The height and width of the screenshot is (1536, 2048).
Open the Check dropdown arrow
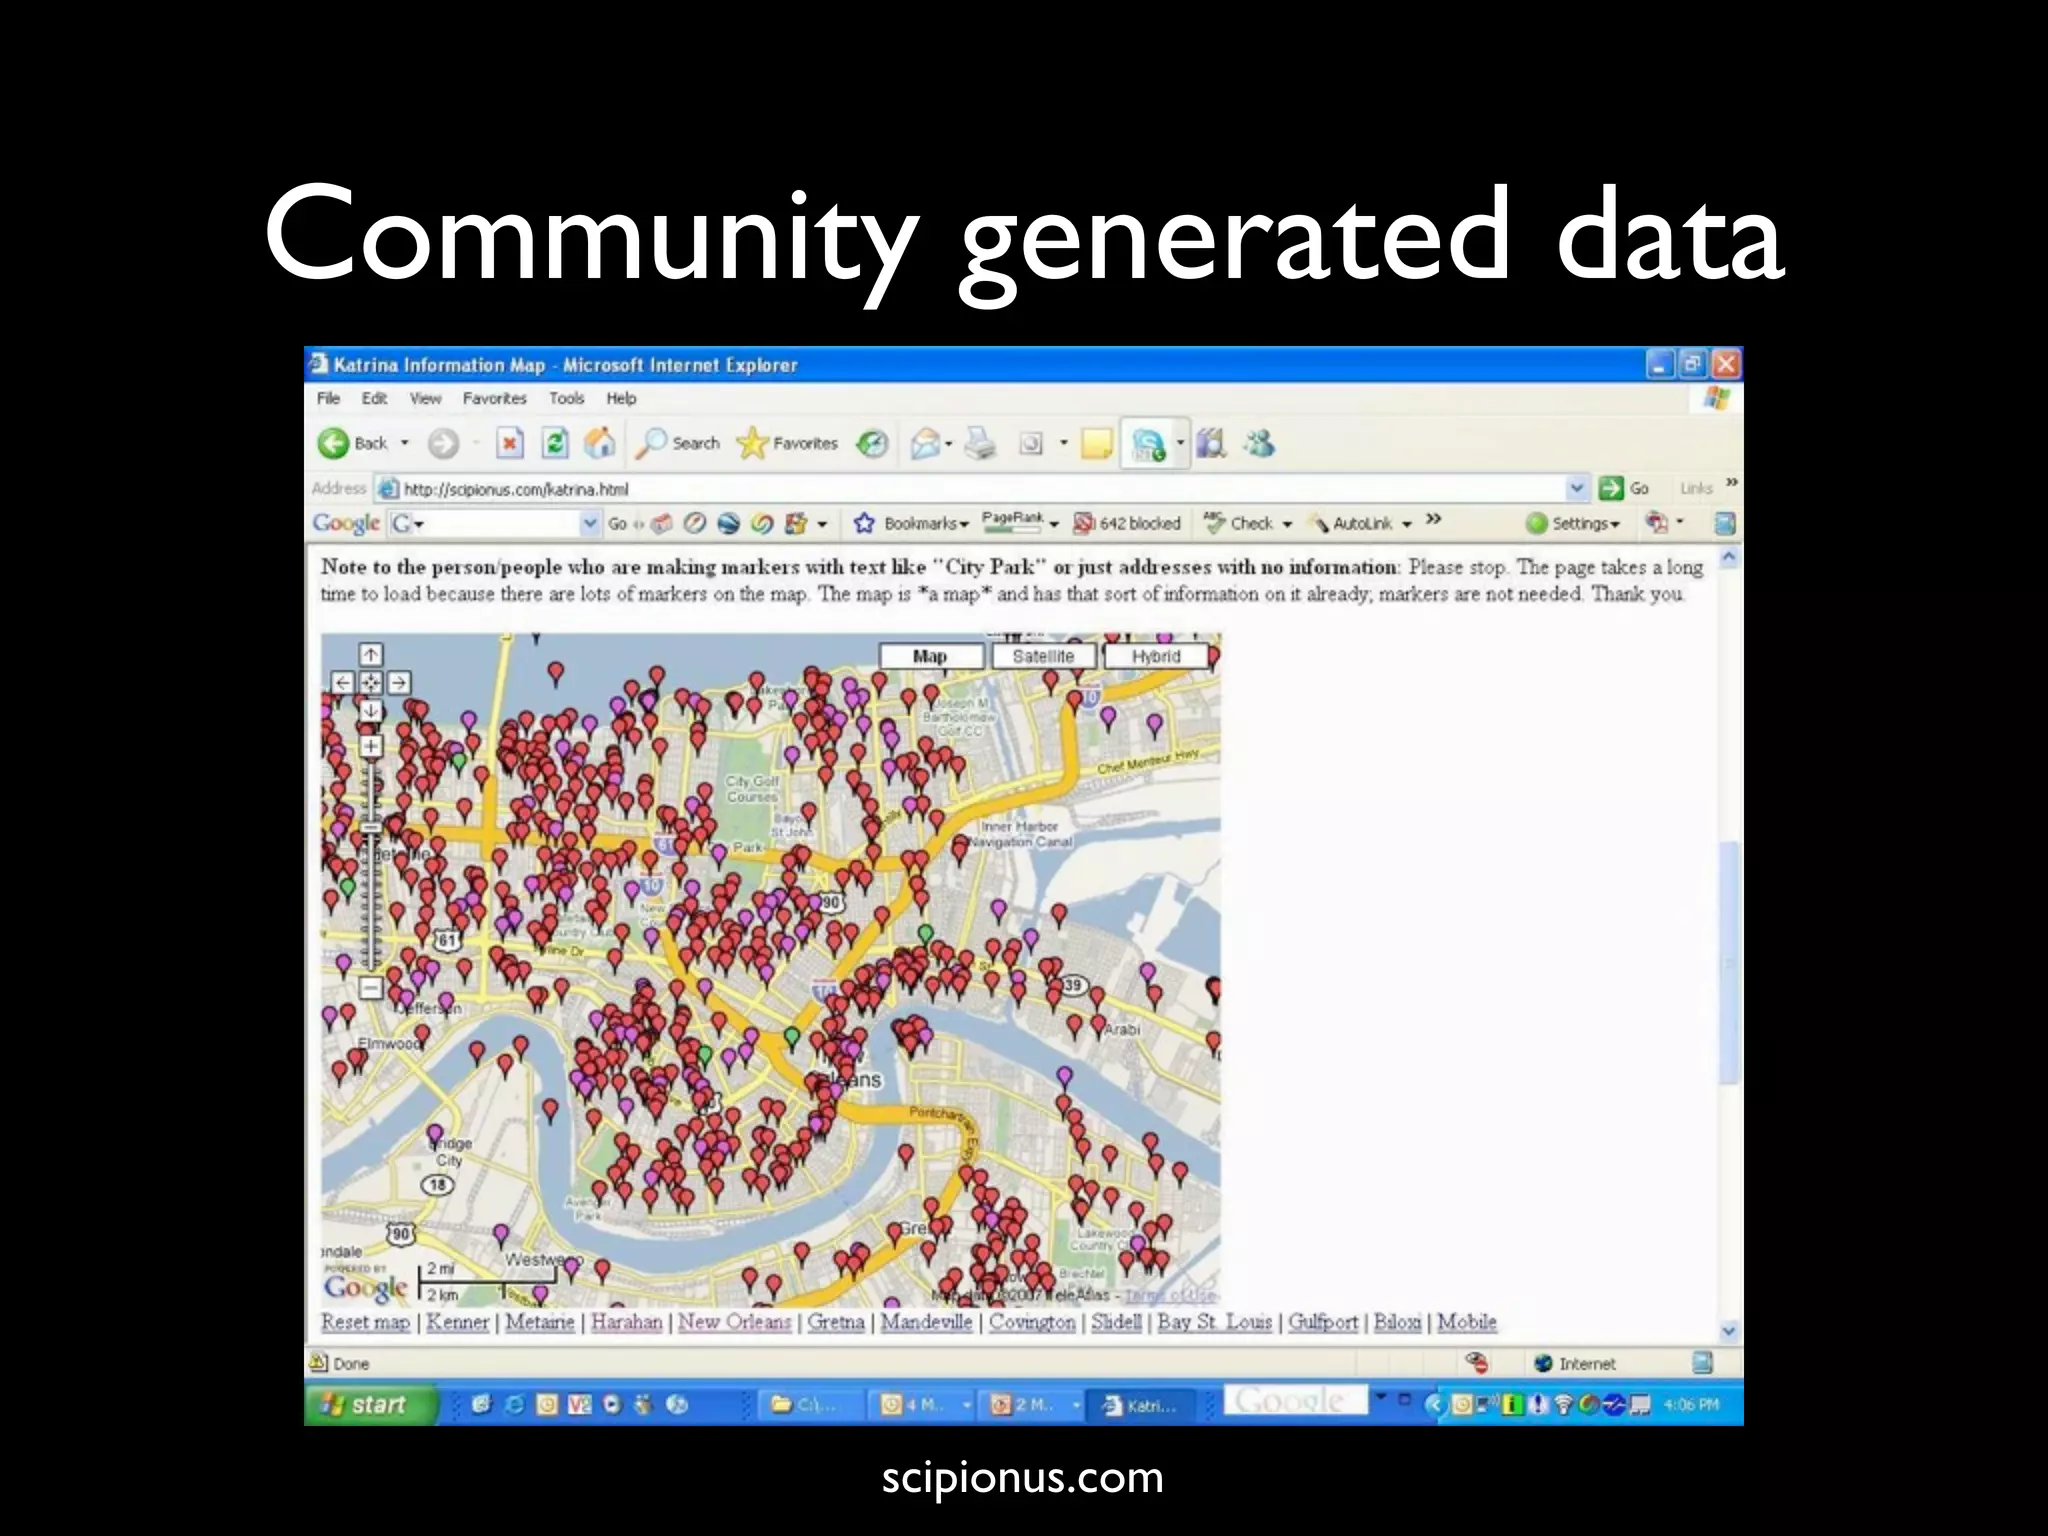pyautogui.click(x=1287, y=524)
